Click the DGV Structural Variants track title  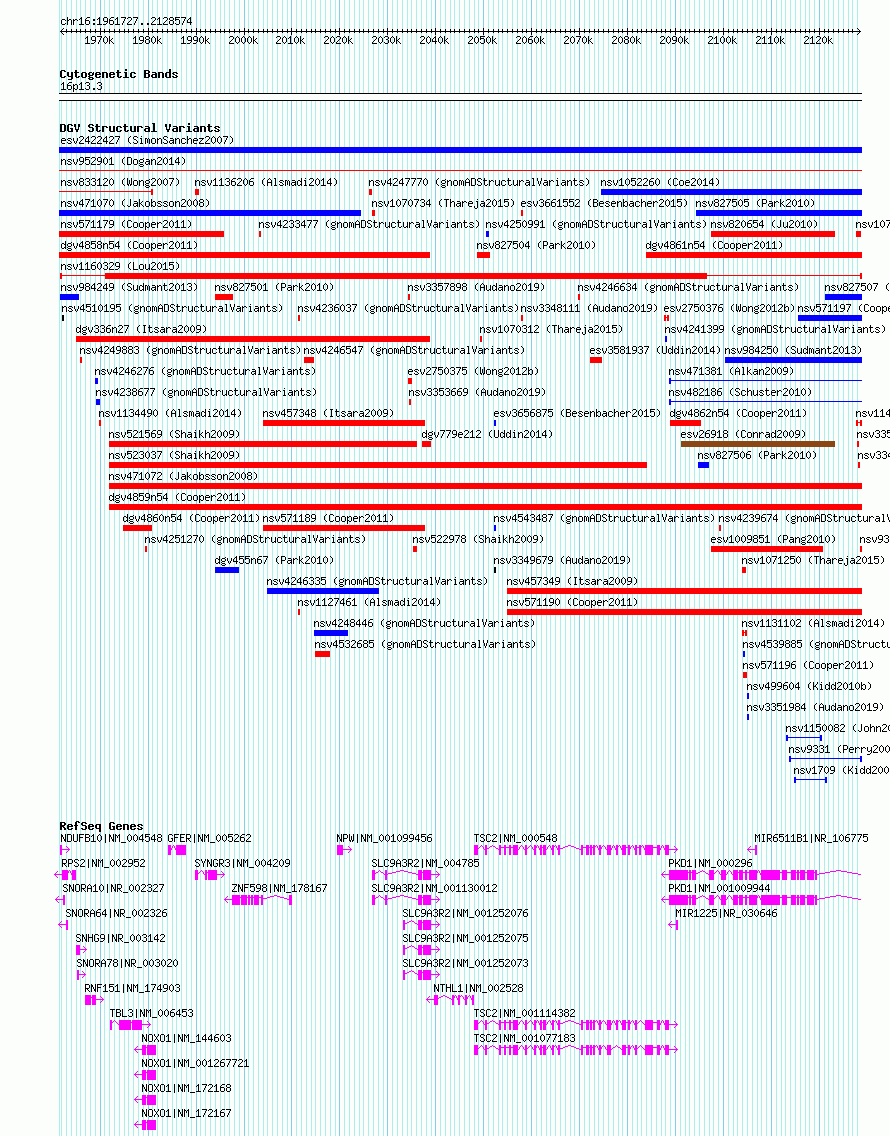point(140,128)
